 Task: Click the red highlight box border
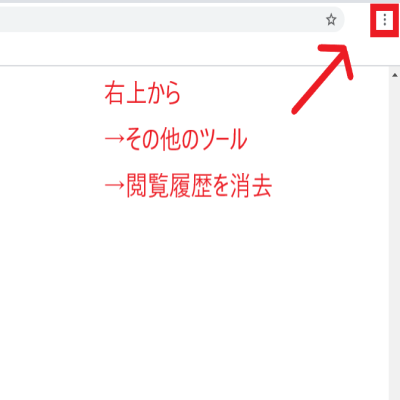pos(373,20)
